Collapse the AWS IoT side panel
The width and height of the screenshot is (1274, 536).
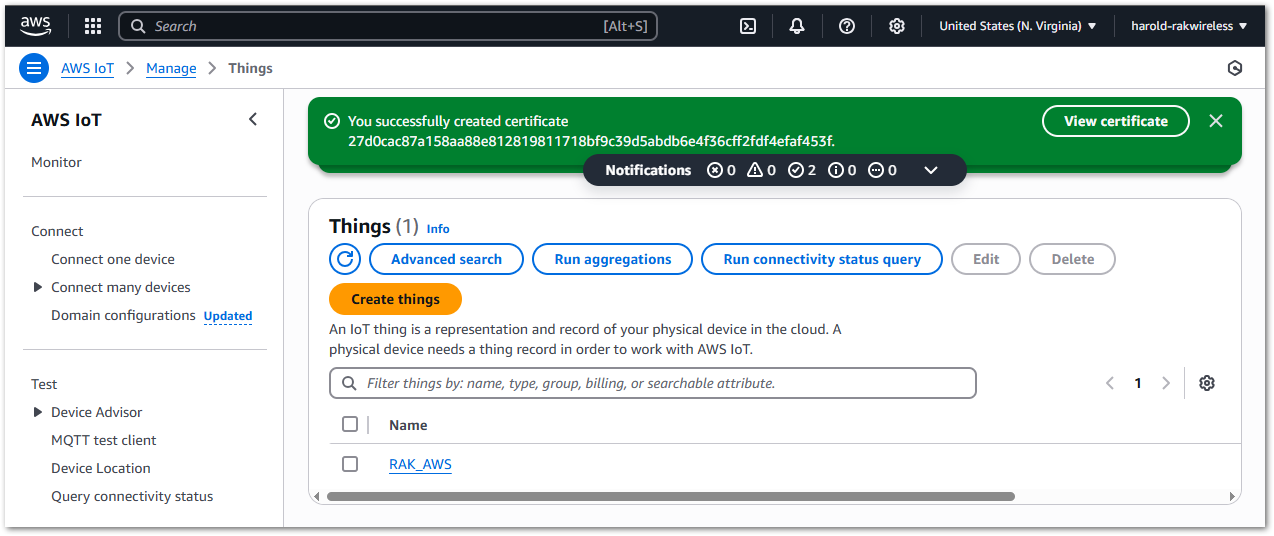point(253,120)
